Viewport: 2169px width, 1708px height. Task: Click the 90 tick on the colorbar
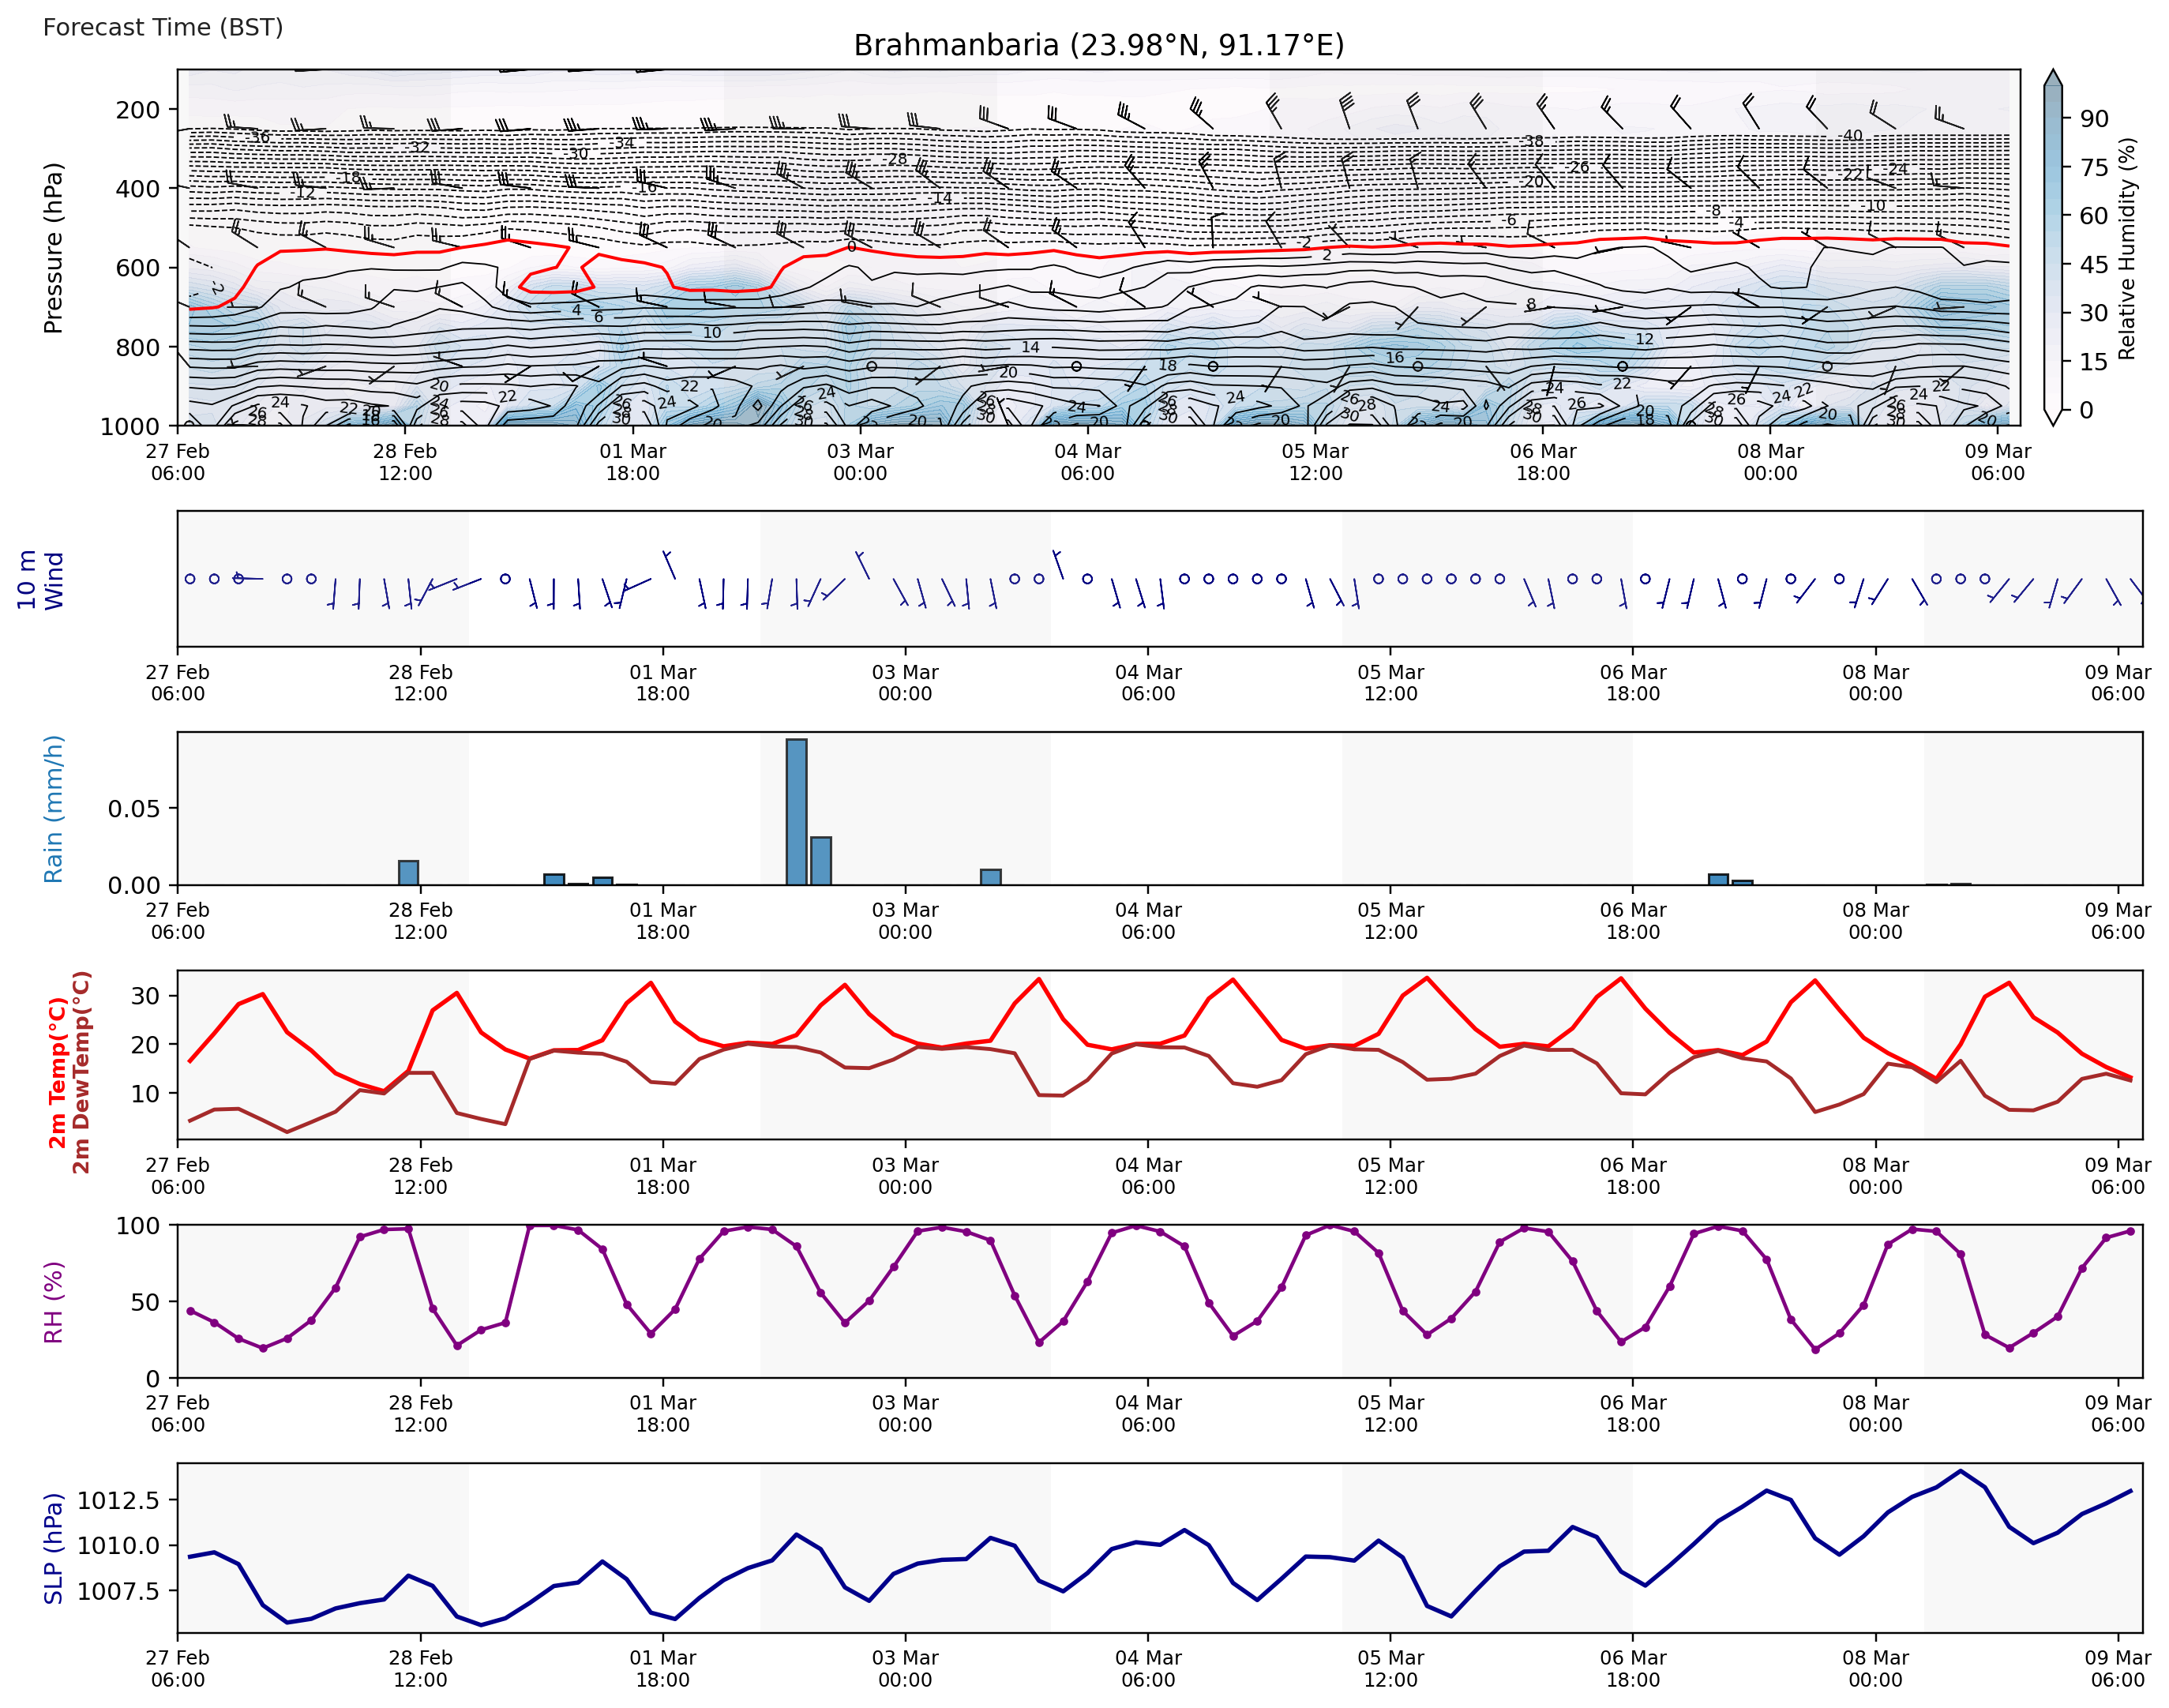click(x=2094, y=119)
